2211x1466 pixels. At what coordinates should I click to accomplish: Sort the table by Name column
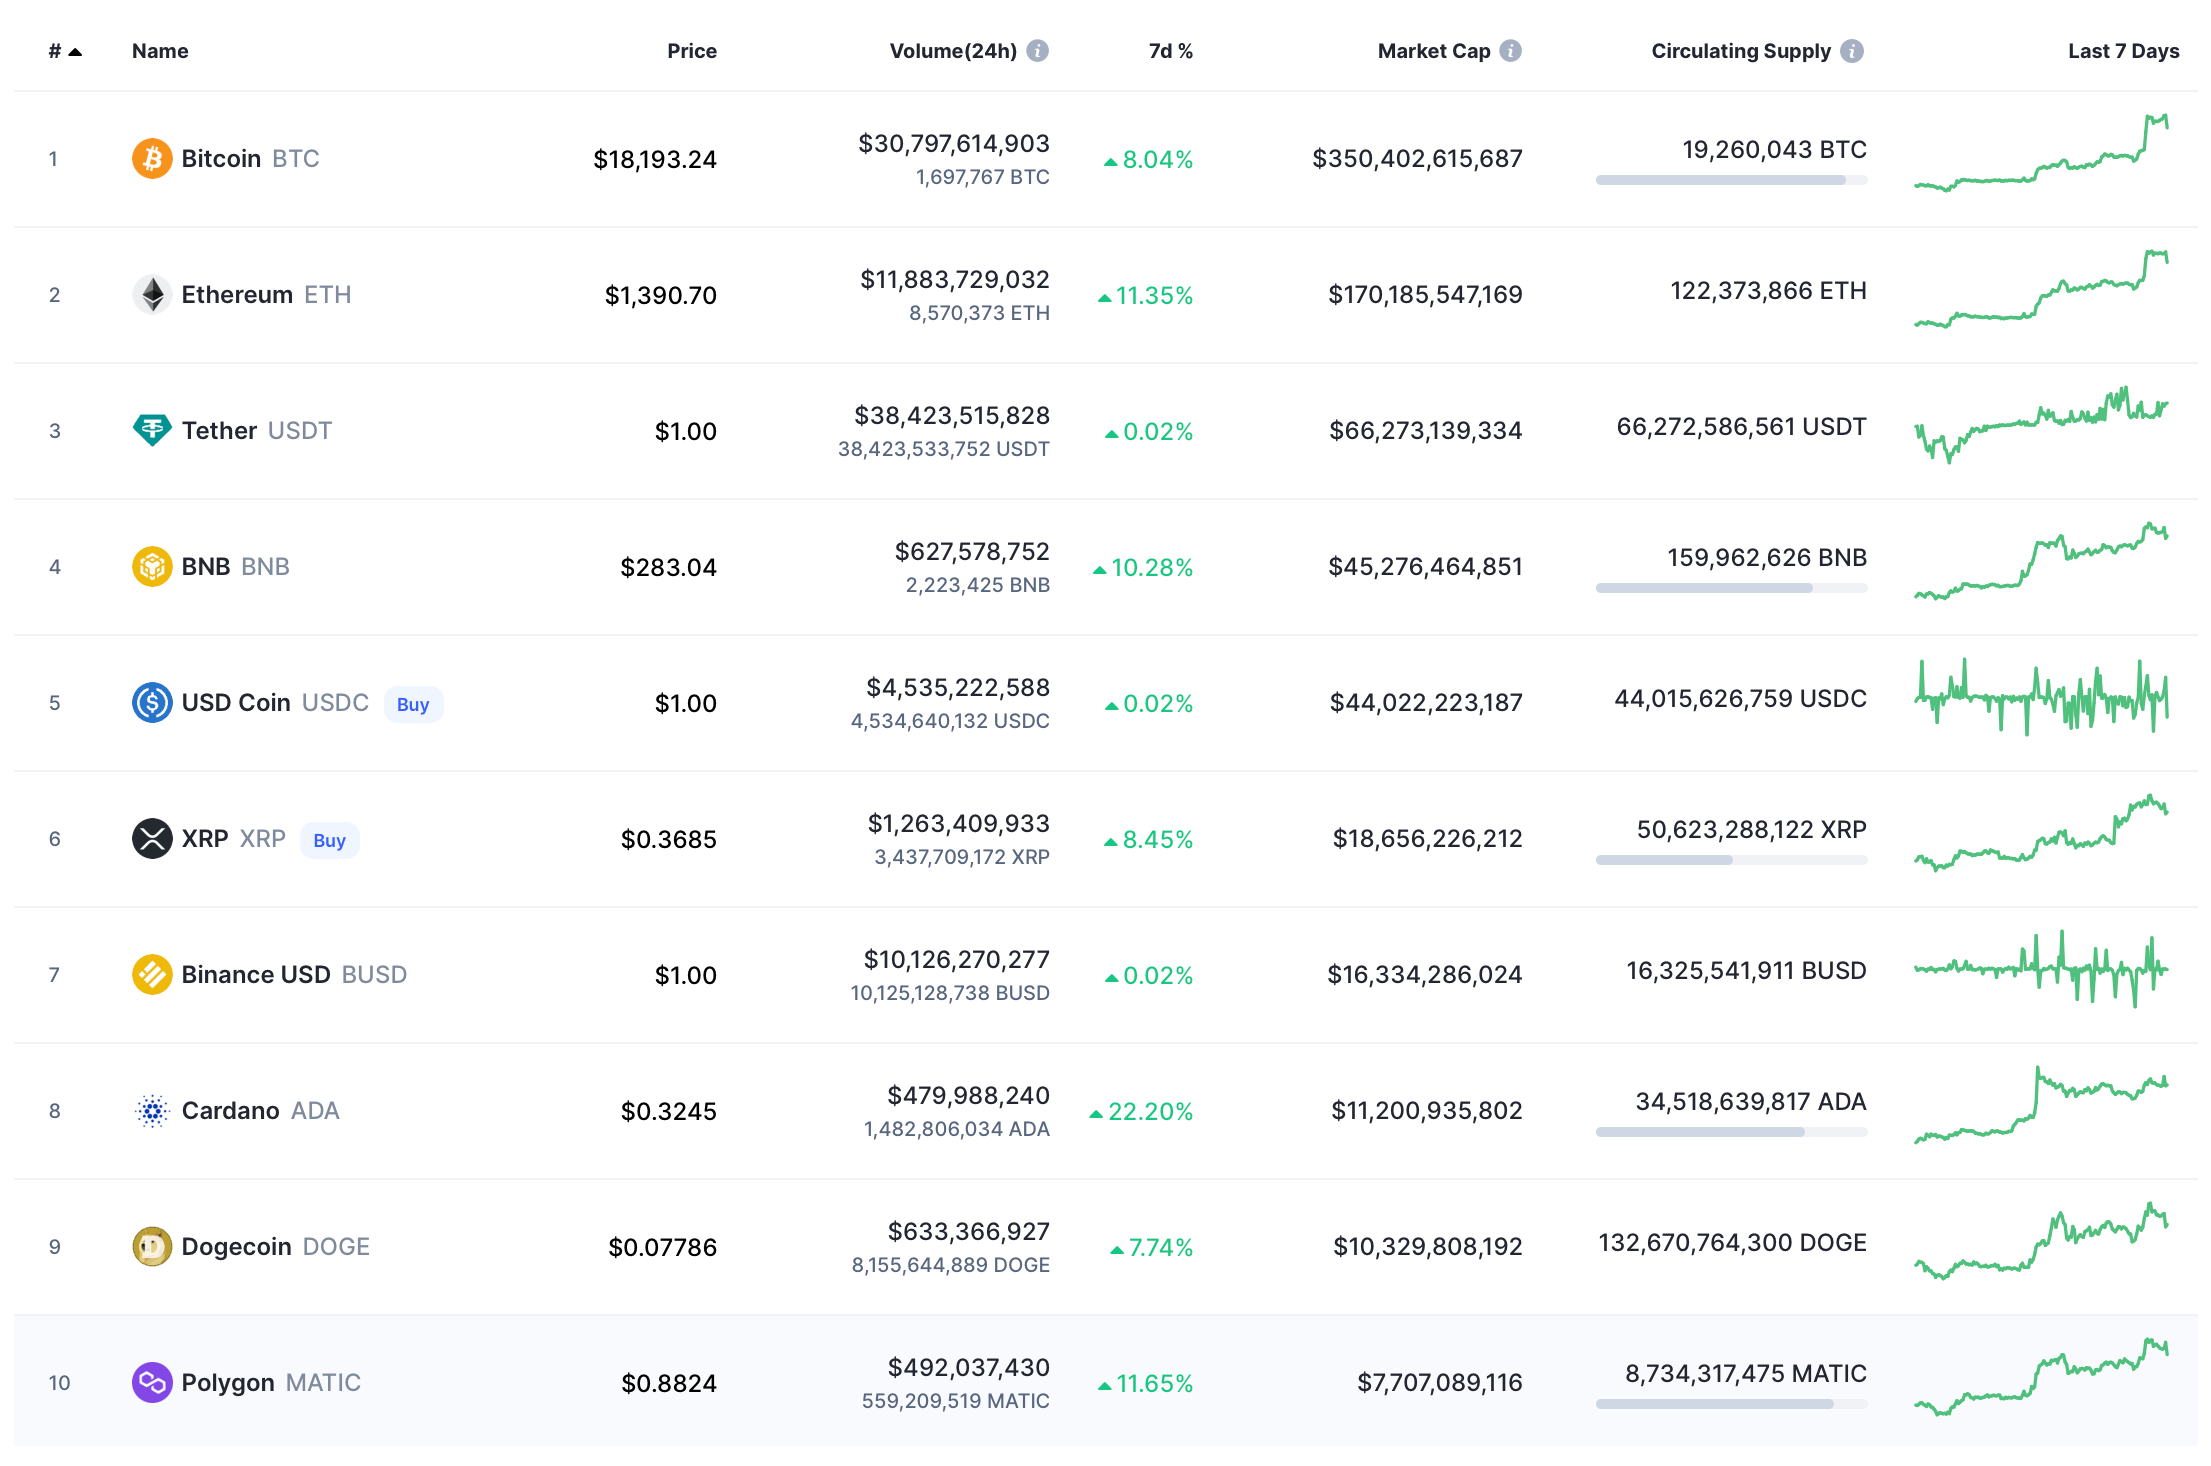tap(160, 51)
